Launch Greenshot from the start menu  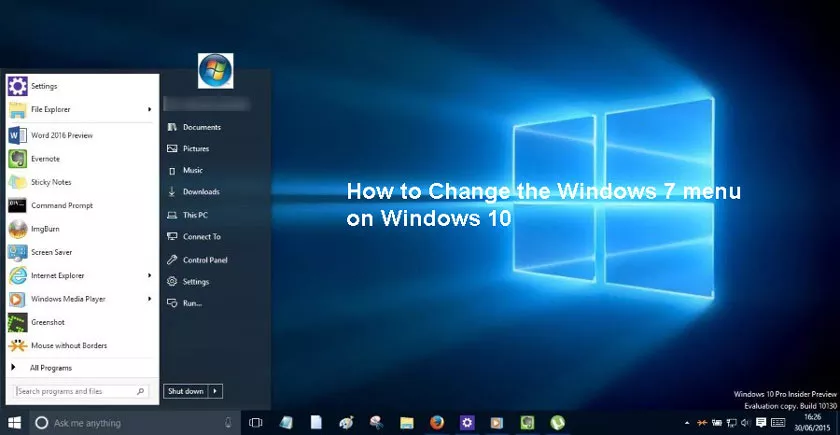(82, 322)
